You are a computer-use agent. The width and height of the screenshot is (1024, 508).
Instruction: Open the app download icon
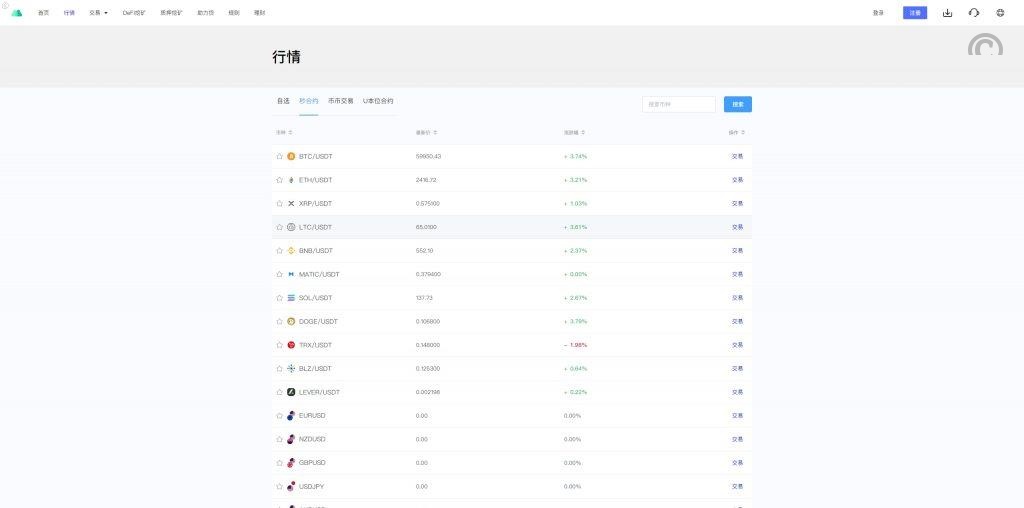click(x=947, y=12)
